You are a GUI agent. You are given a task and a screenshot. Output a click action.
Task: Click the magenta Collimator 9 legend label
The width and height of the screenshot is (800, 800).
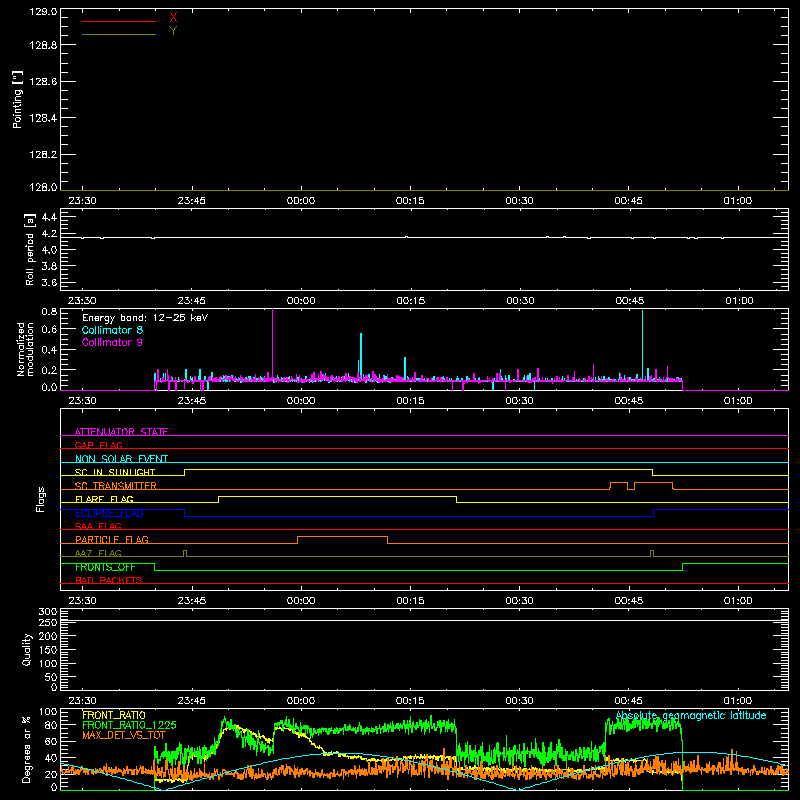[112, 342]
